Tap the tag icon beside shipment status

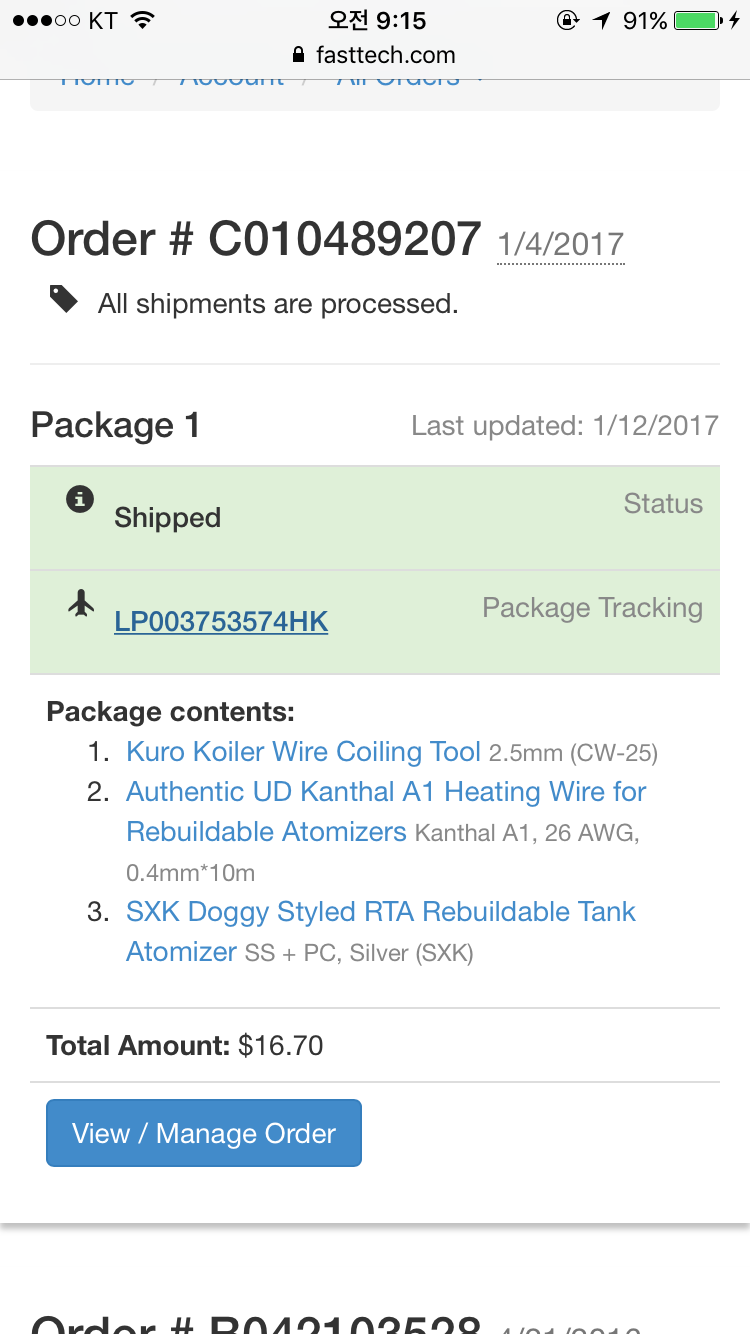(64, 299)
